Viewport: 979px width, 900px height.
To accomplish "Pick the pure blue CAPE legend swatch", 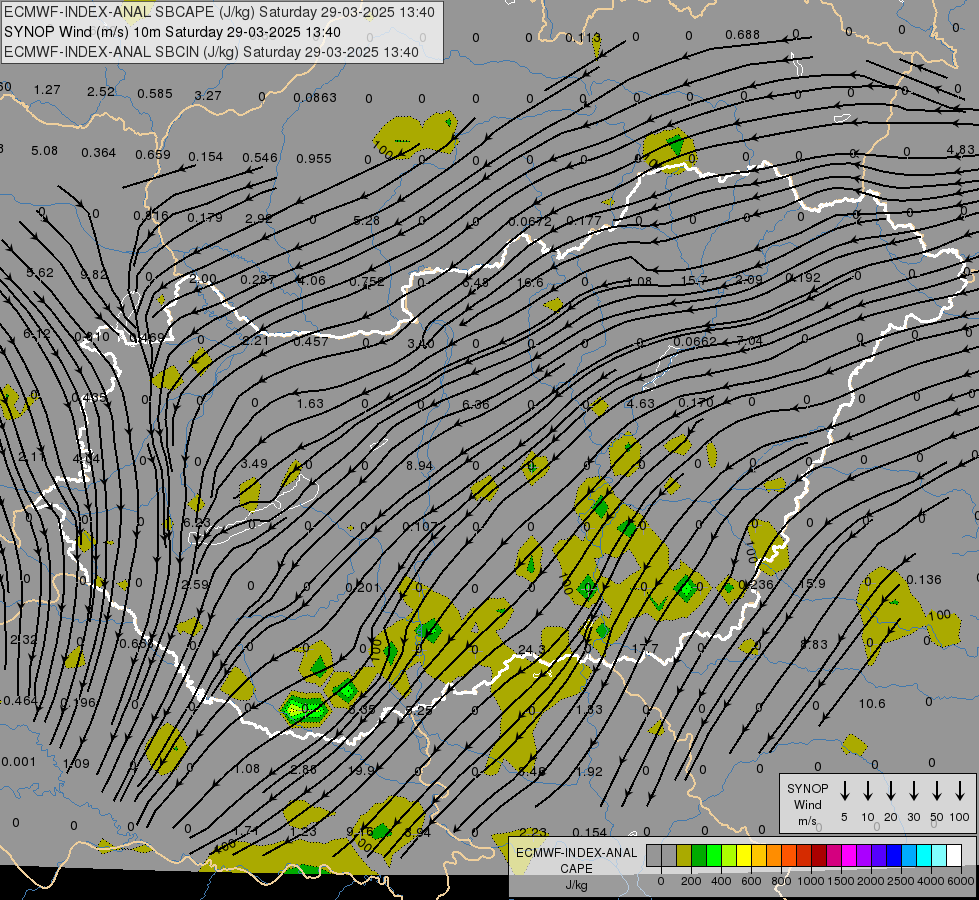I will tap(893, 856).
